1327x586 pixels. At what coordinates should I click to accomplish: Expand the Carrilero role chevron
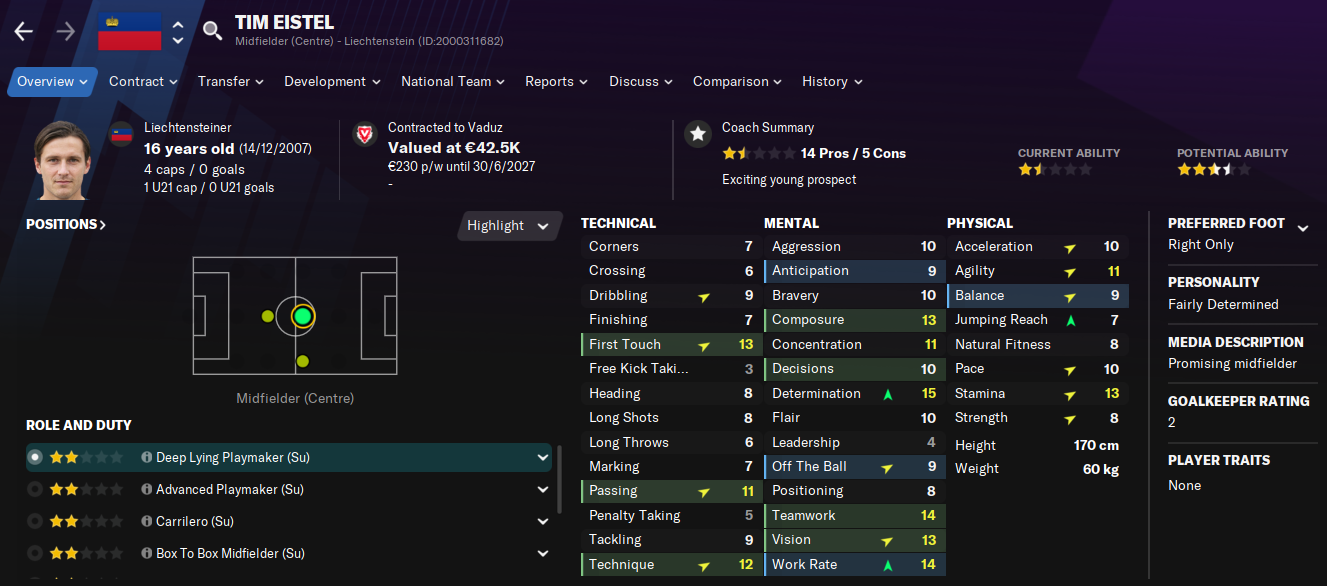click(x=543, y=521)
